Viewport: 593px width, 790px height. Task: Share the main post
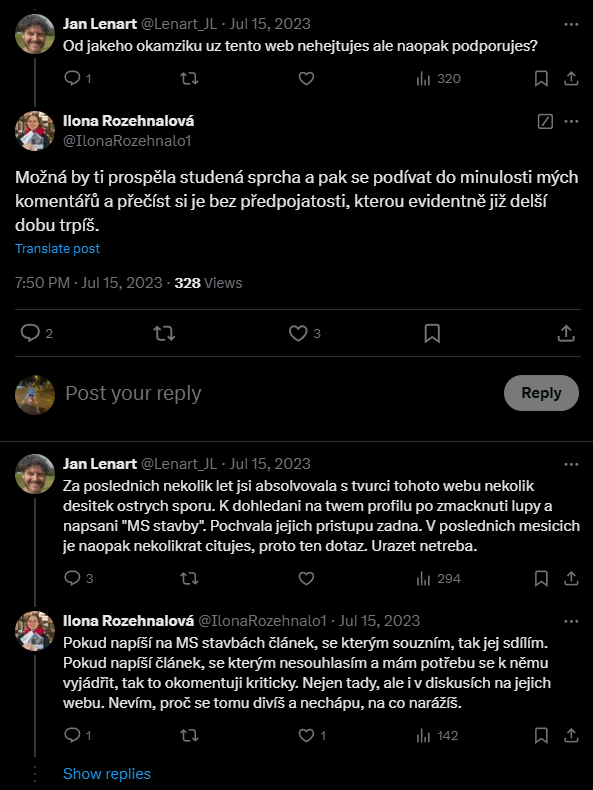[x=566, y=333]
